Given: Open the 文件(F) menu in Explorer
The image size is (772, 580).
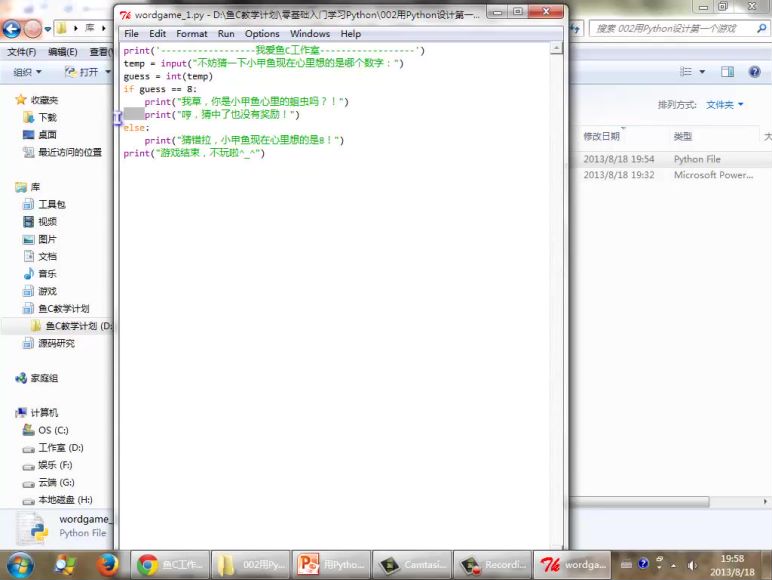Looking at the screenshot, I should click(x=22, y=52).
